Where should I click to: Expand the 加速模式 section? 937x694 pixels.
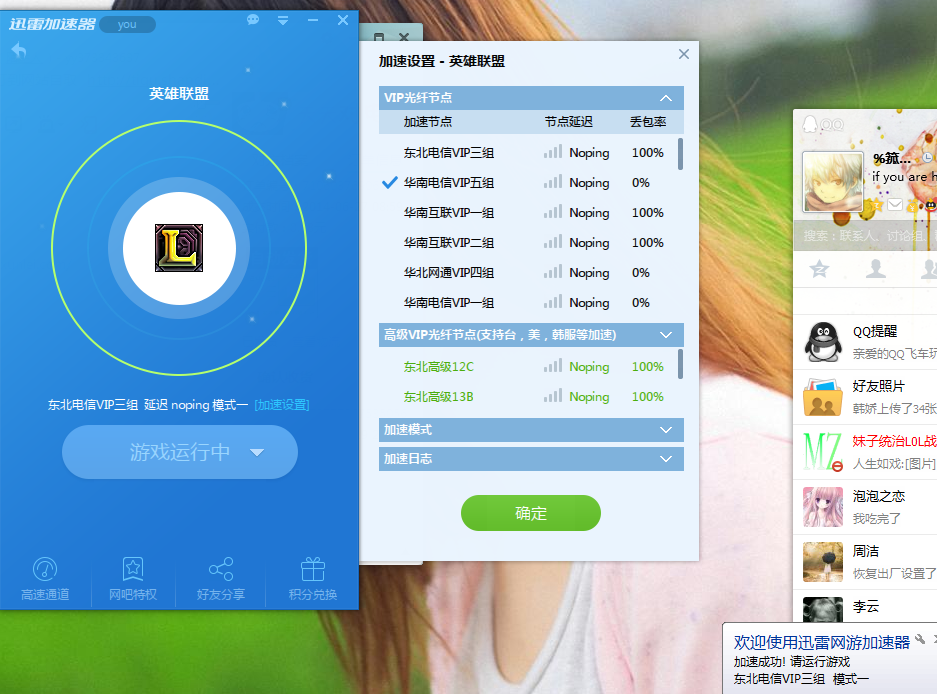(x=531, y=430)
